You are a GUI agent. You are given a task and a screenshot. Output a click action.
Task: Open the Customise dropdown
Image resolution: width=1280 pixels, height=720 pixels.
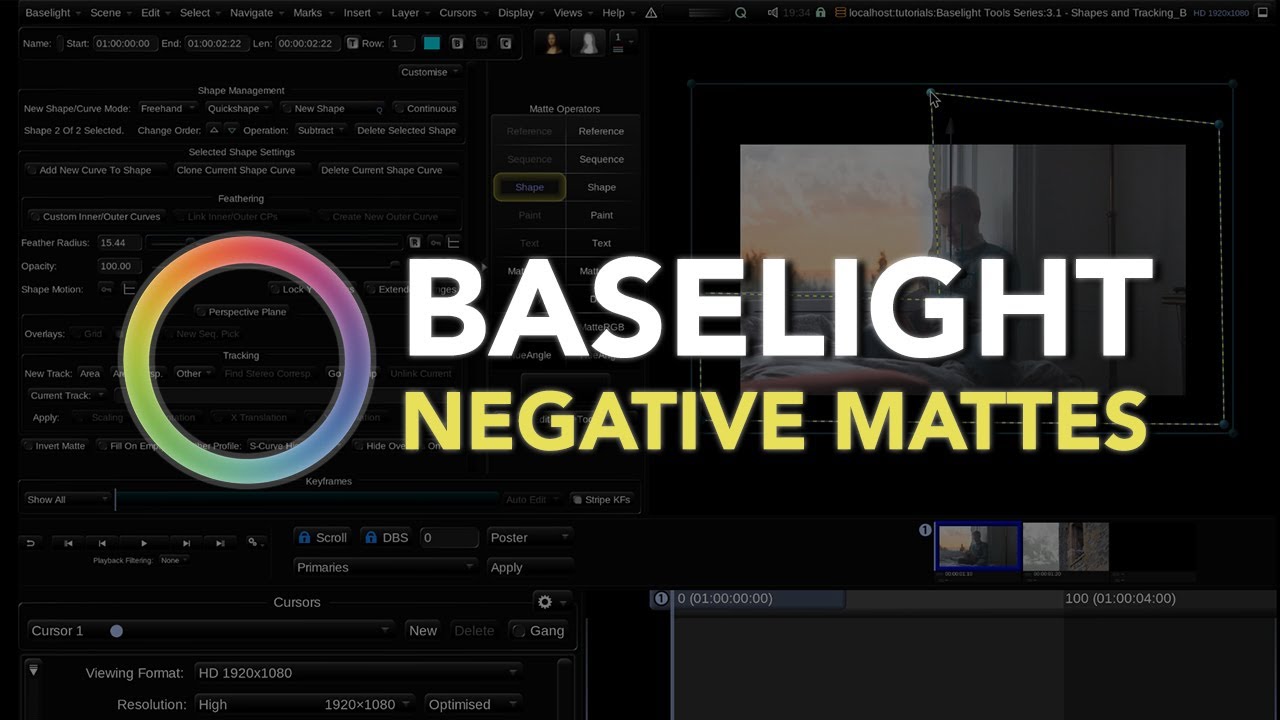coord(430,72)
